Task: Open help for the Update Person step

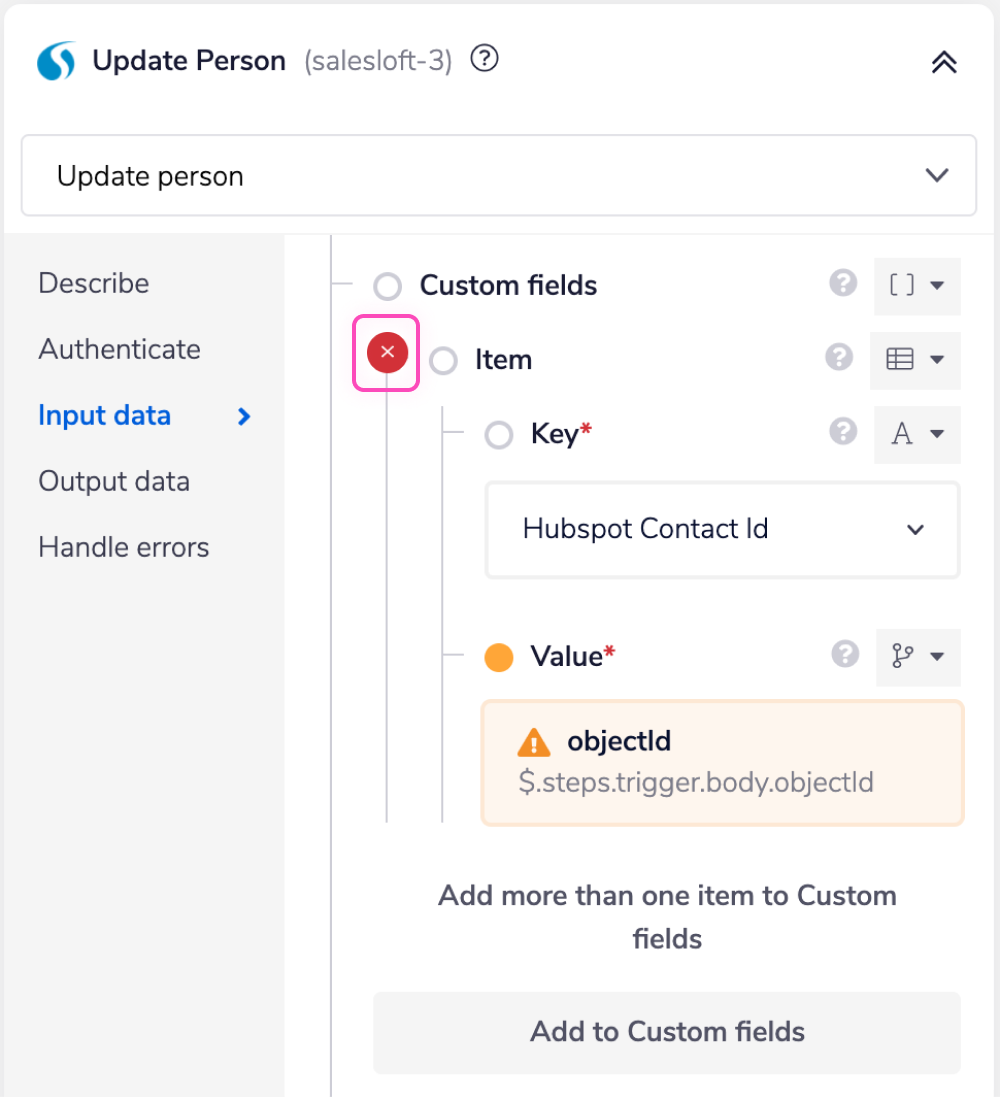Action: point(484,59)
